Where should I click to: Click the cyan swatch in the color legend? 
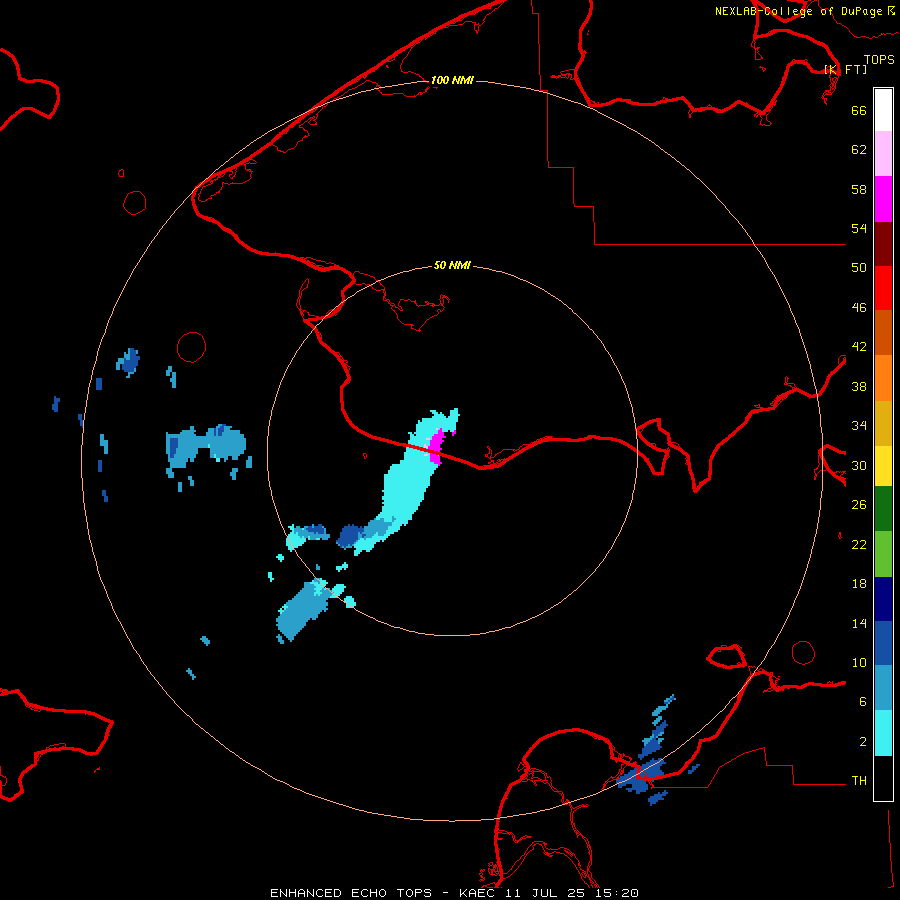coord(883,733)
